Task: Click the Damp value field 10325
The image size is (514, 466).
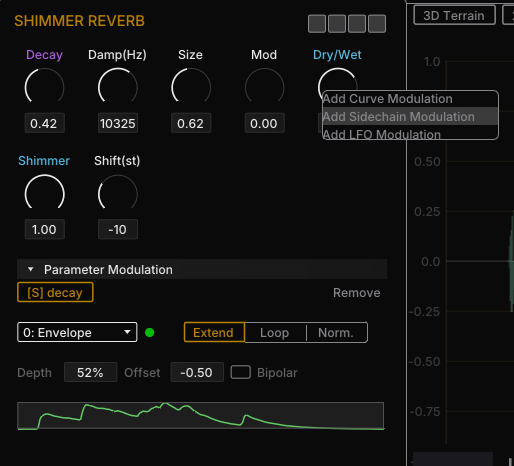Action: tap(118, 123)
